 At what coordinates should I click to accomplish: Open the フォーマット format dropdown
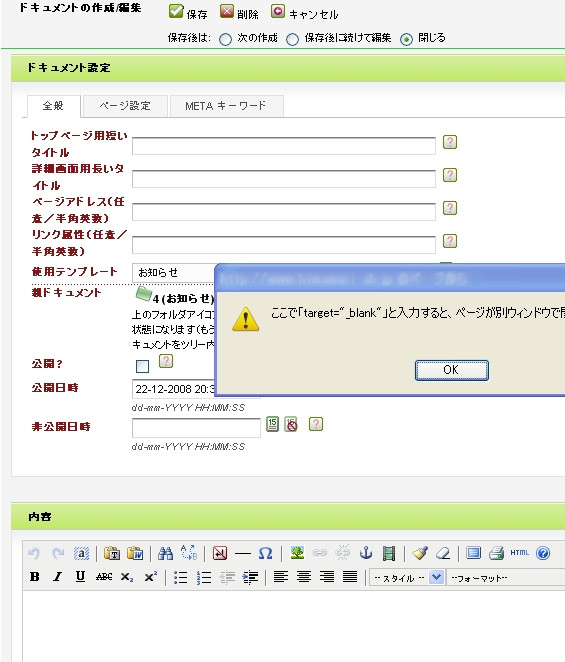click(507, 578)
